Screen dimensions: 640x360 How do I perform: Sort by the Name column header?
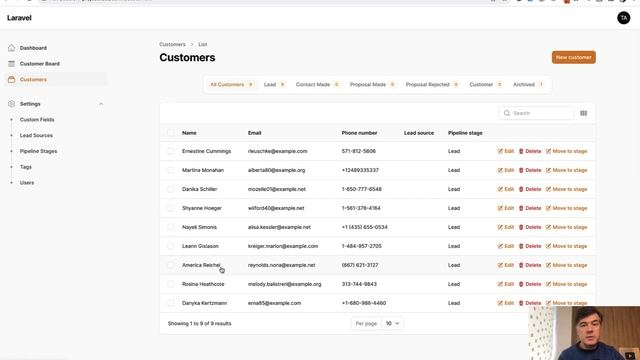pos(189,133)
